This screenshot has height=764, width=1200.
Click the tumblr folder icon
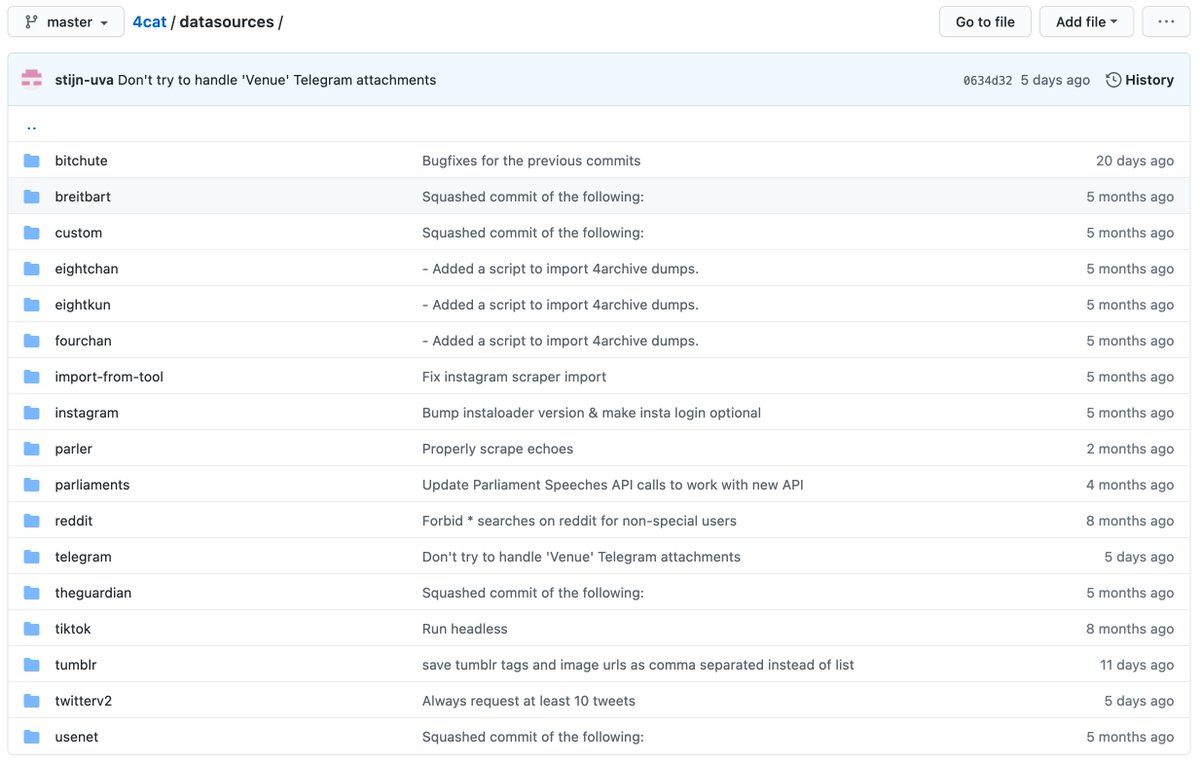[32, 665]
